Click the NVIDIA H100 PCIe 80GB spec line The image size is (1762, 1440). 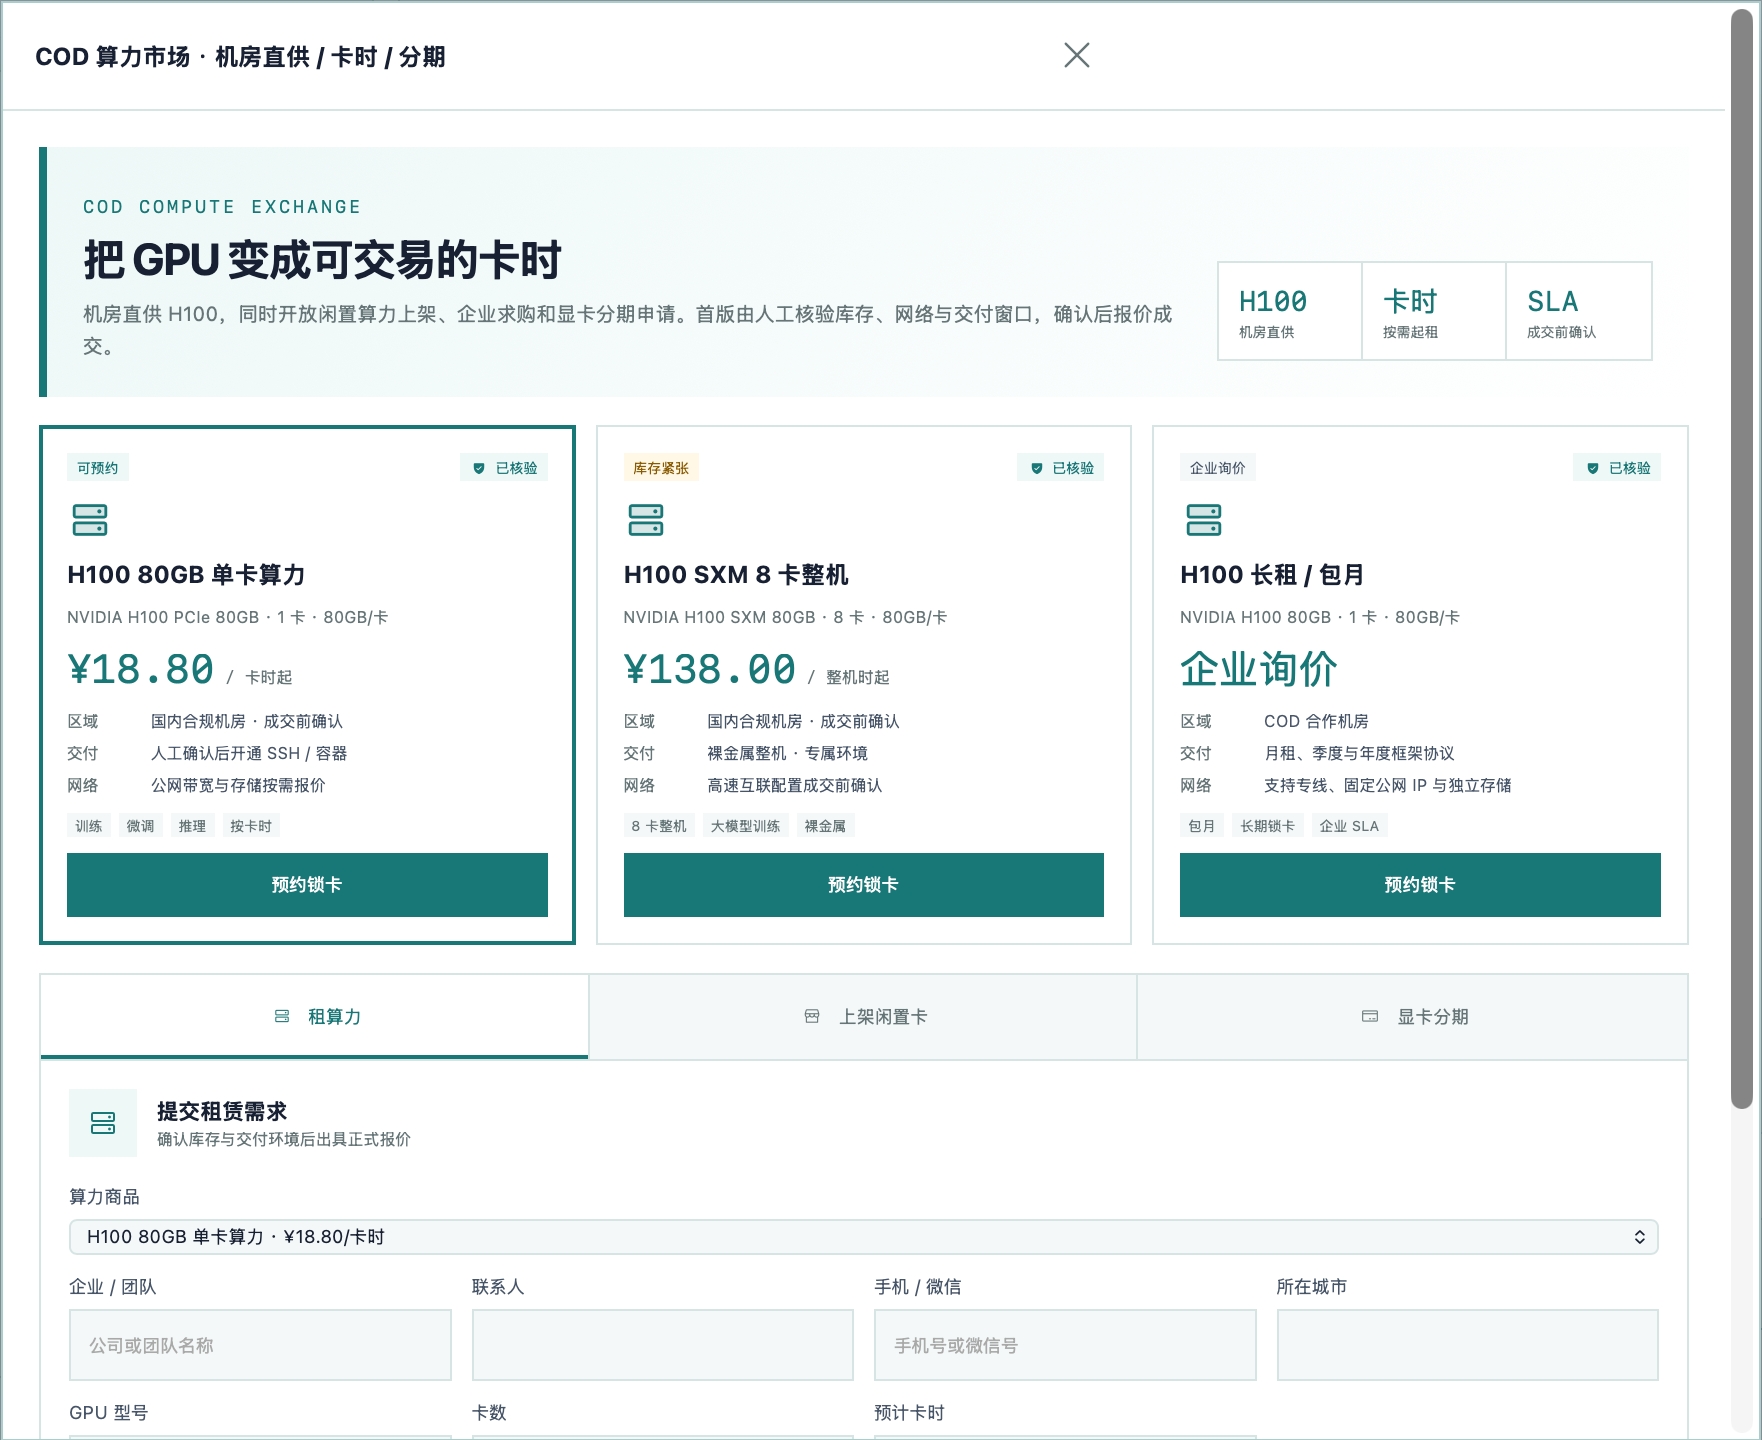tap(228, 617)
